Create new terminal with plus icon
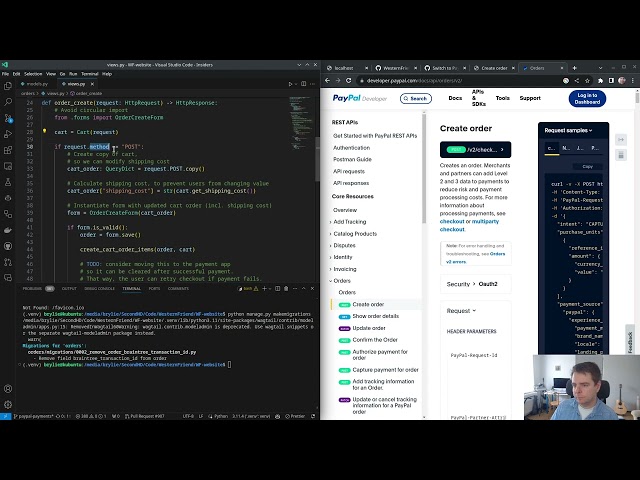Viewport: 640px width, 480px height. pos(264,289)
